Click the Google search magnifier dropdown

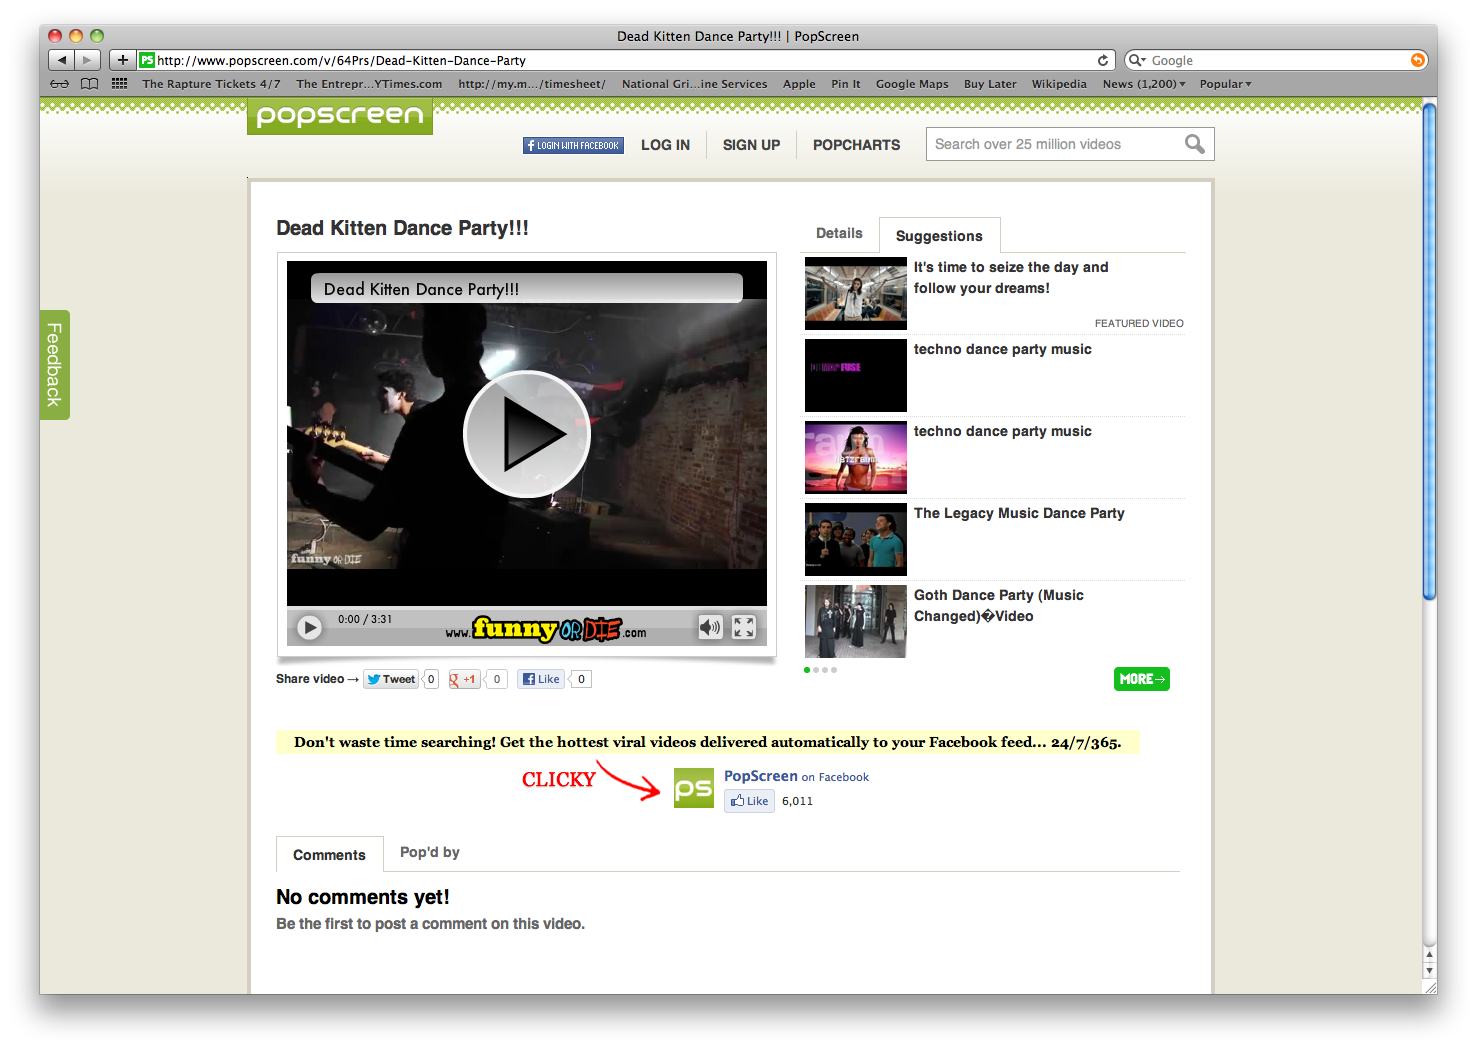(1137, 60)
